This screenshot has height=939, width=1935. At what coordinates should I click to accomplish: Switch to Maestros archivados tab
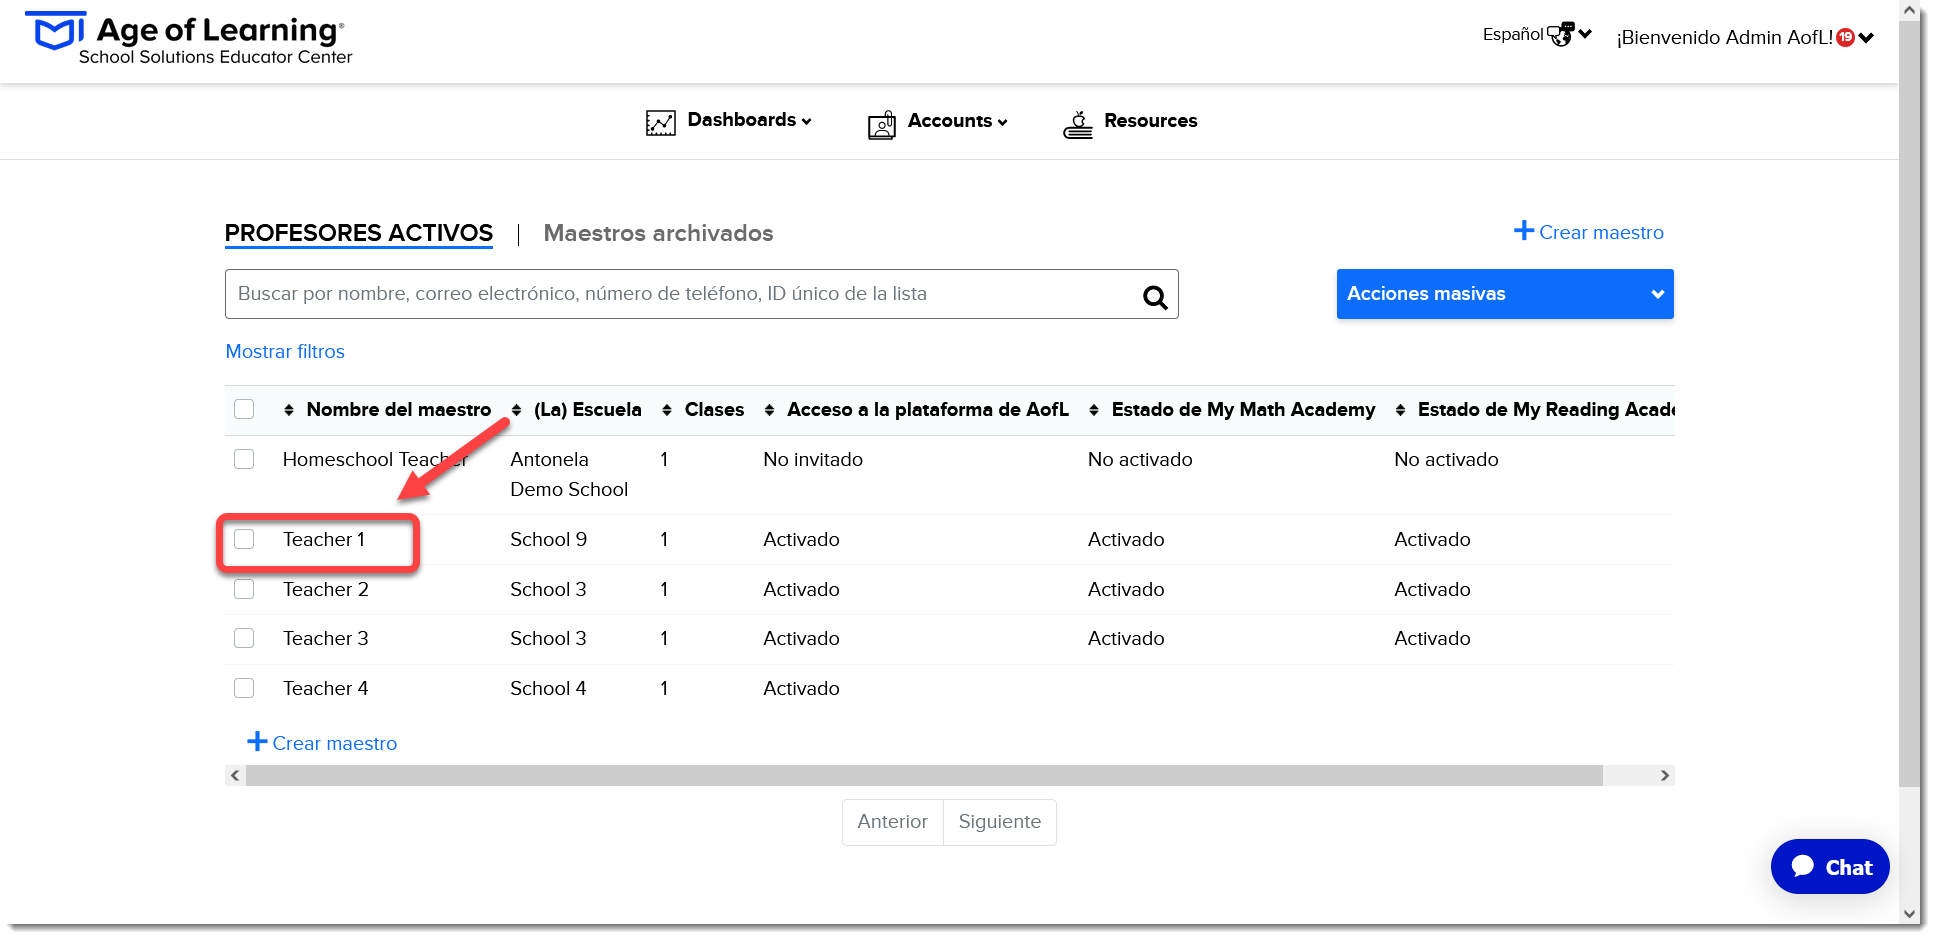(x=658, y=233)
